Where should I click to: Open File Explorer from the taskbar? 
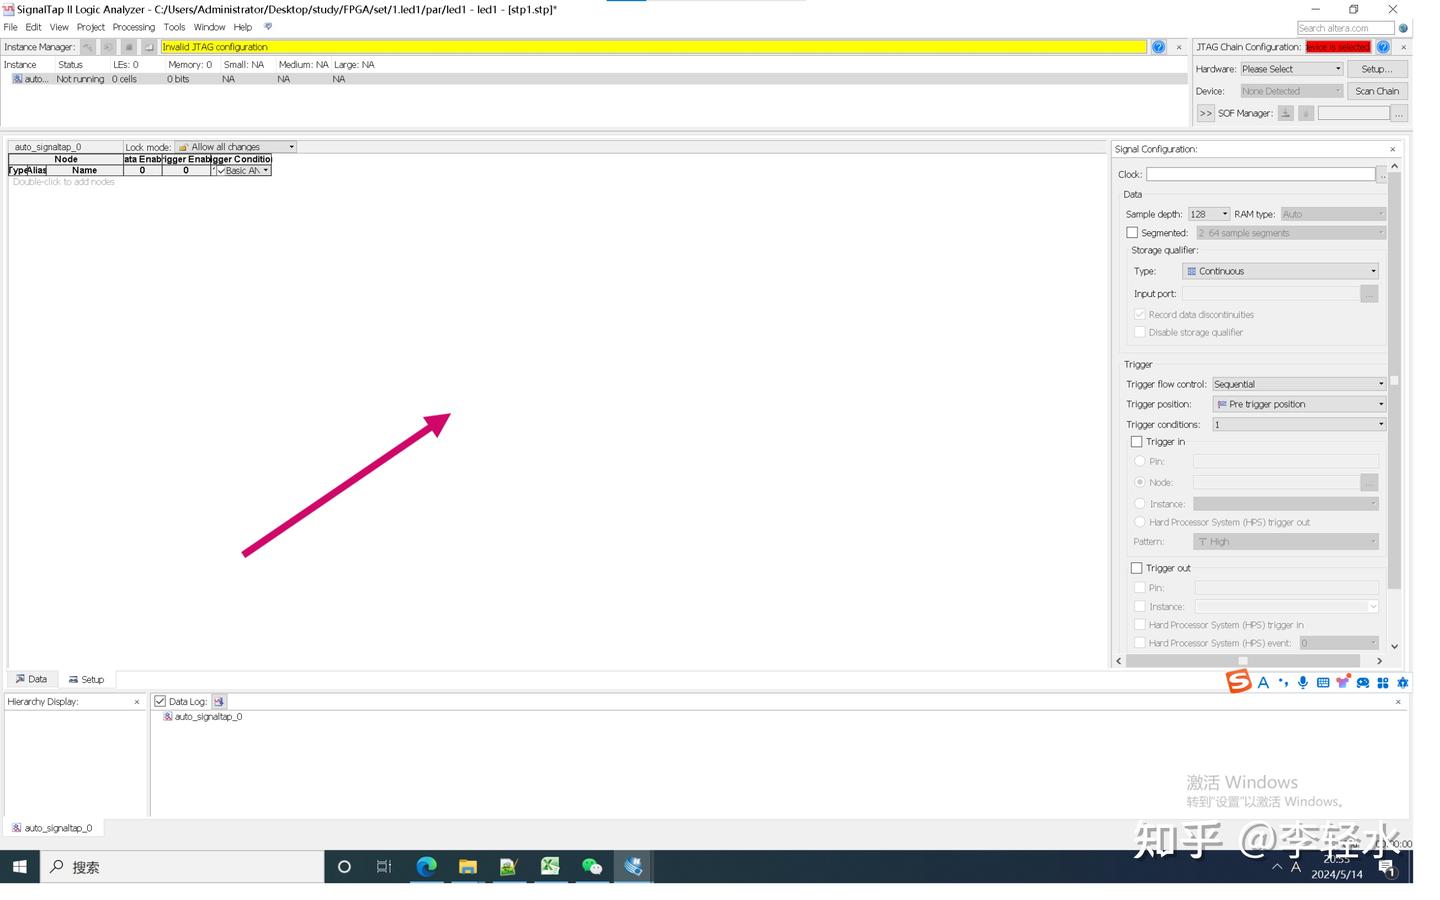468,867
